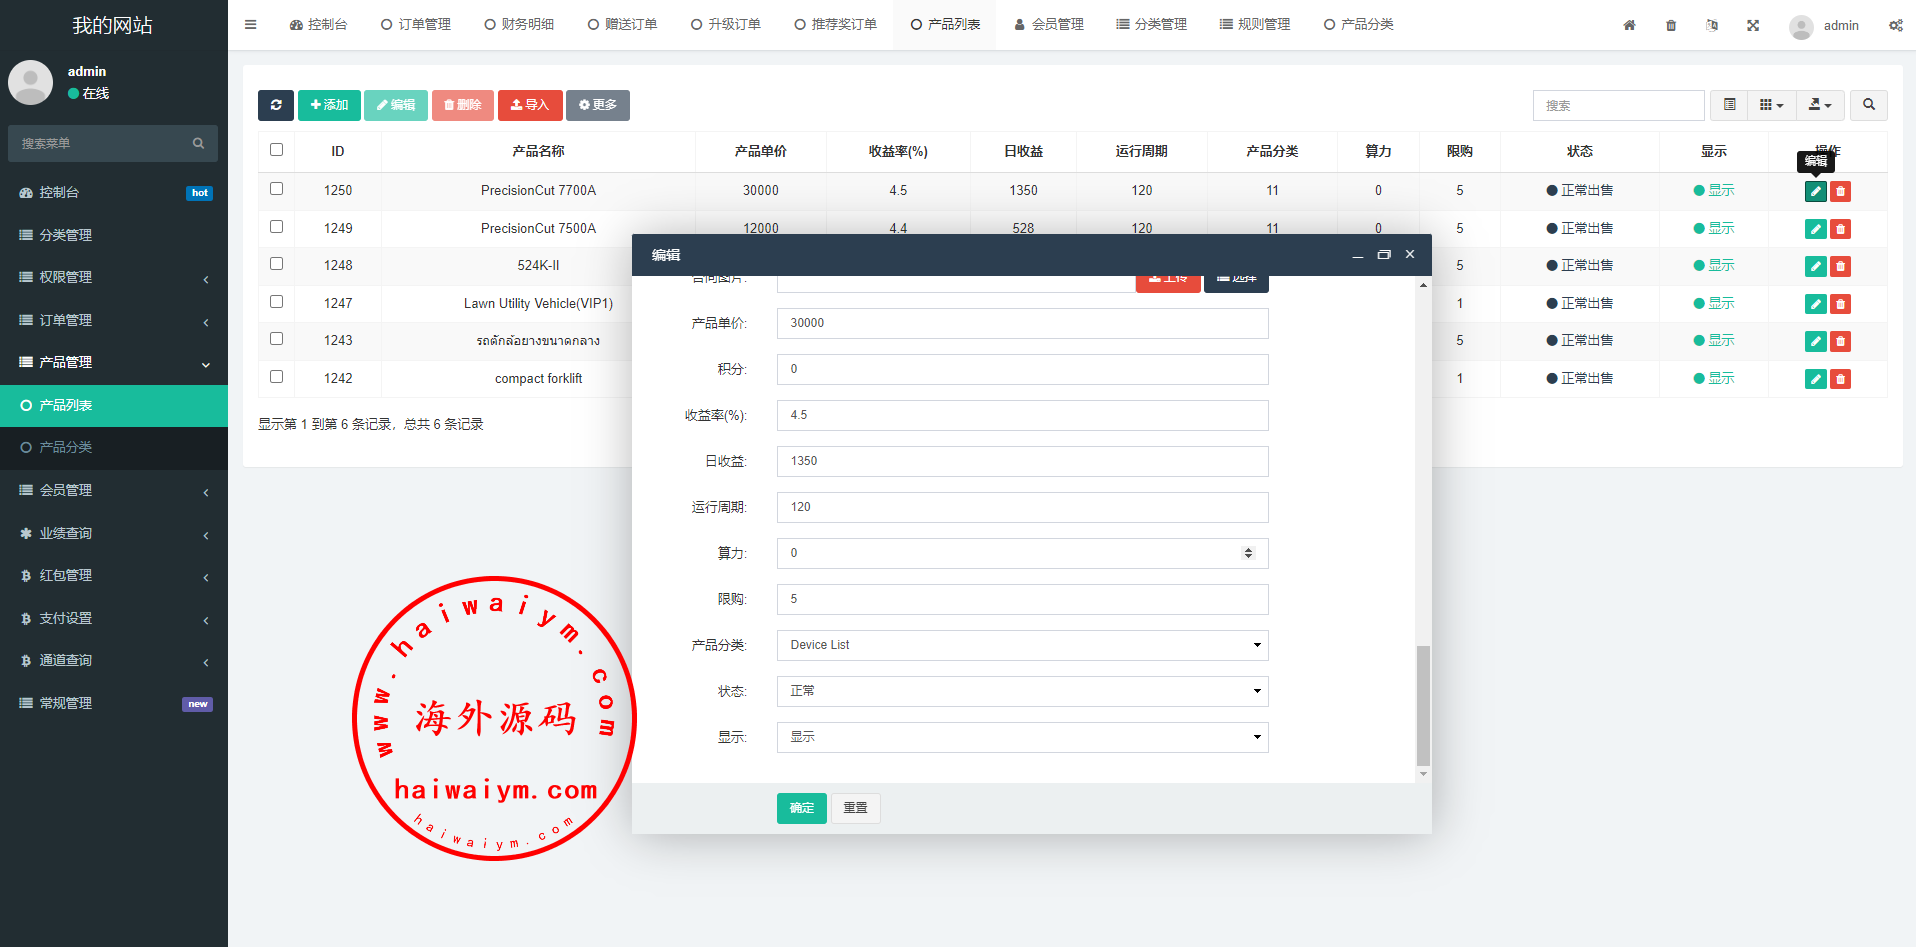Image resolution: width=1916 pixels, height=947 pixels.
Task: Open the 状态 dropdown in edit dialog
Action: coord(1021,691)
